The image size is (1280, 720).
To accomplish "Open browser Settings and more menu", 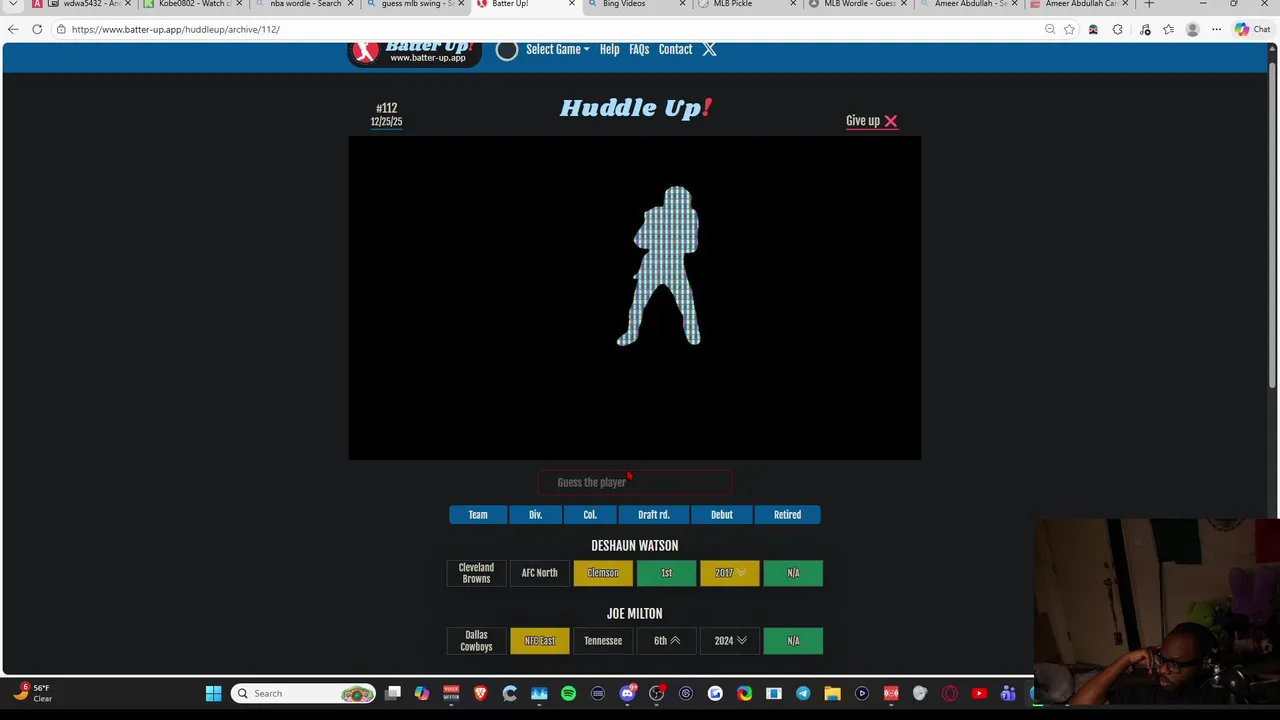I will tap(1216, 29).
